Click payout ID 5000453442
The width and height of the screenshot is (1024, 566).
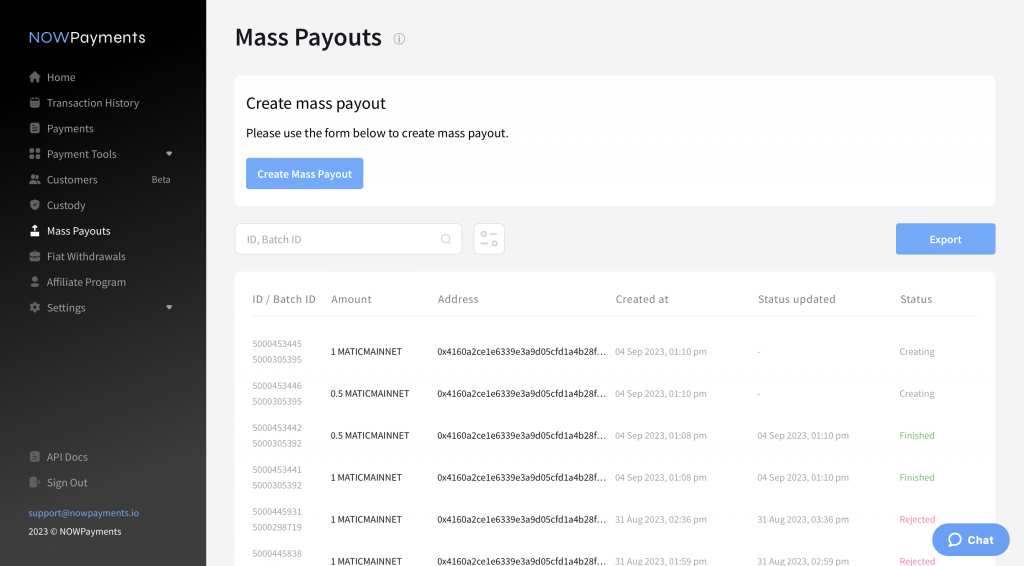(277, 428)
